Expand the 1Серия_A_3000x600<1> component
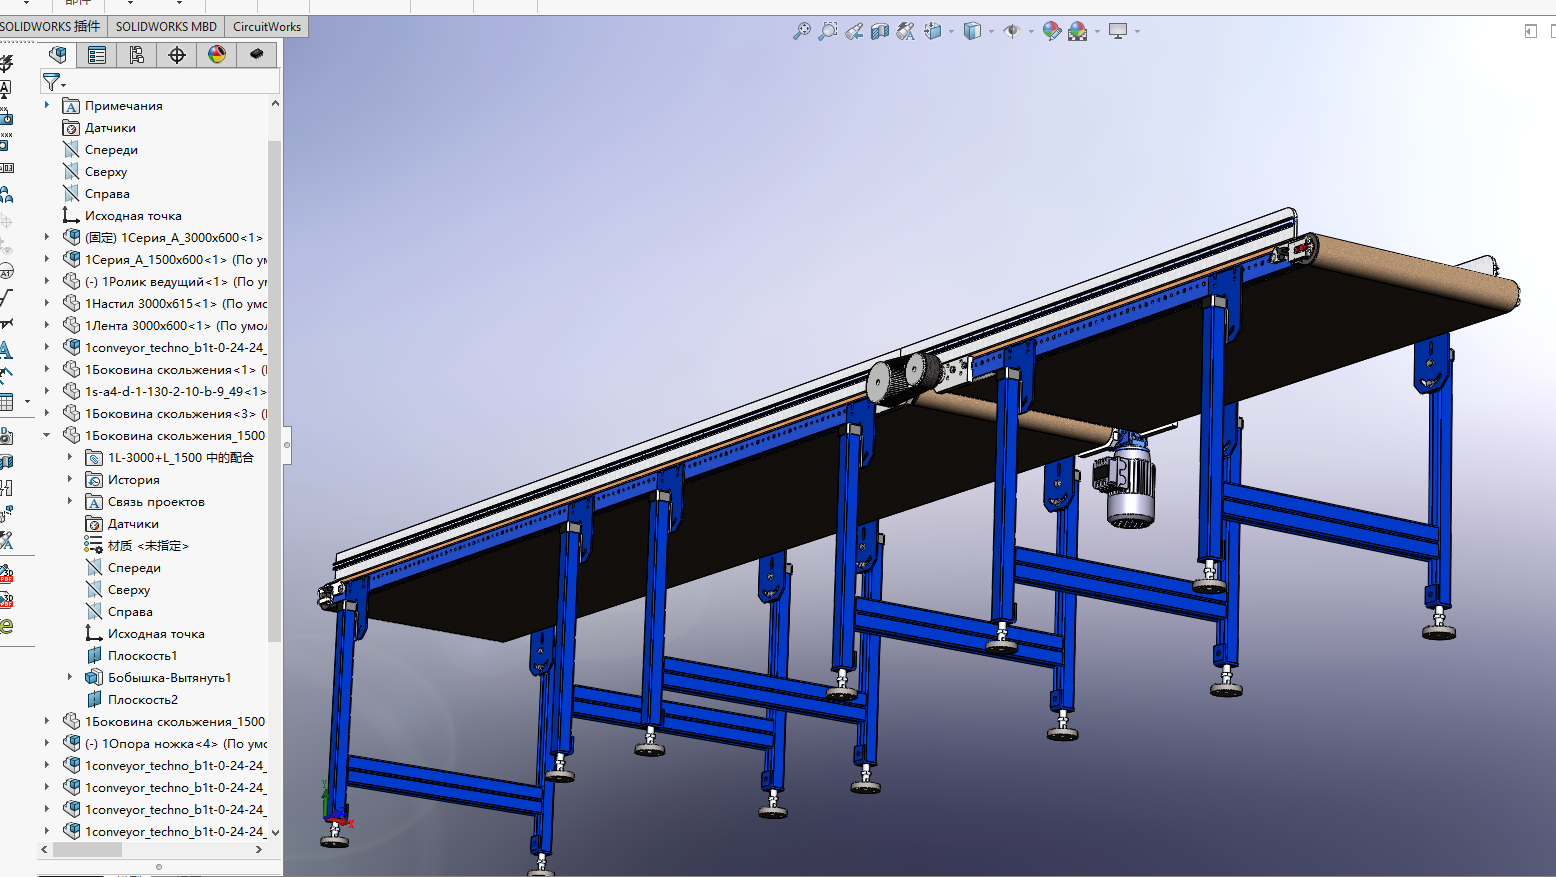Viewport: 1556px width, 877px height. pyautogui.click(x=47, y=237)
